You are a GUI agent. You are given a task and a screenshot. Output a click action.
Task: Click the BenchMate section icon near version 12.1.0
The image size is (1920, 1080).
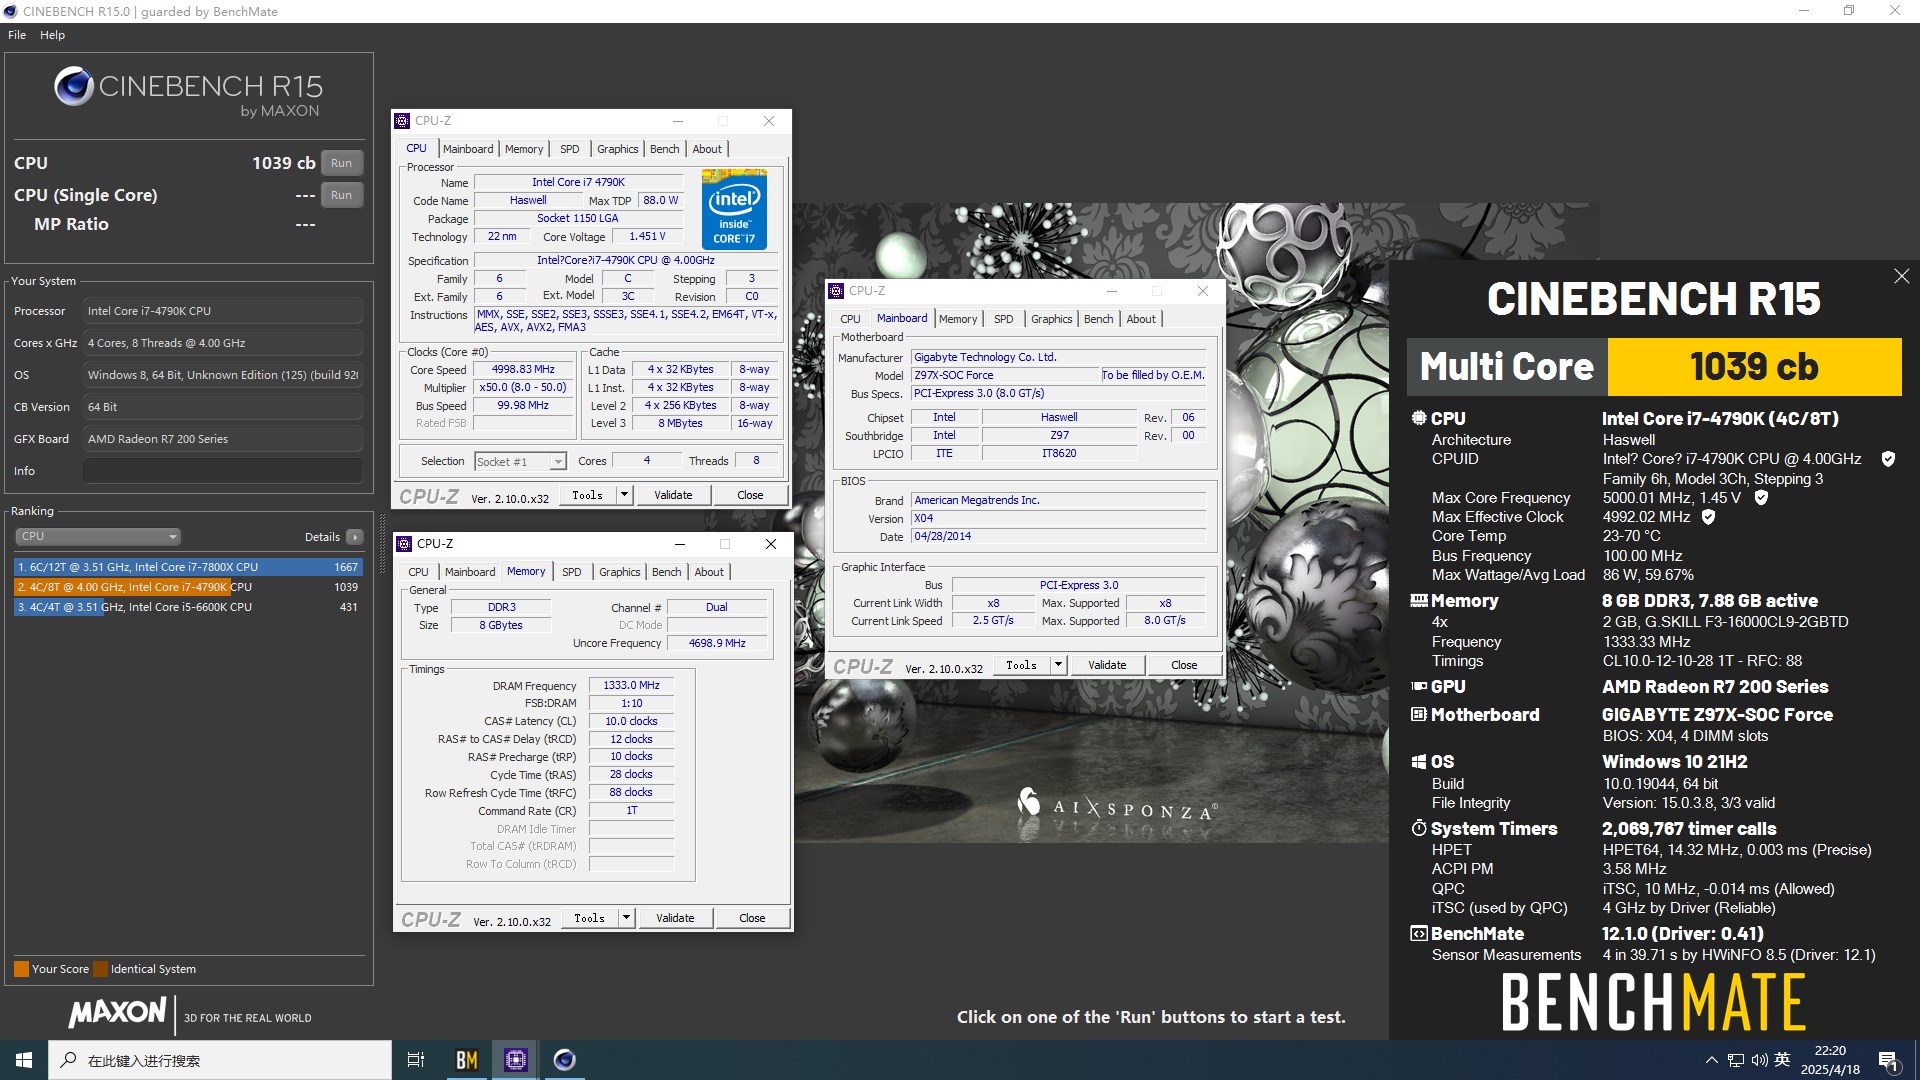[1418, 934]
